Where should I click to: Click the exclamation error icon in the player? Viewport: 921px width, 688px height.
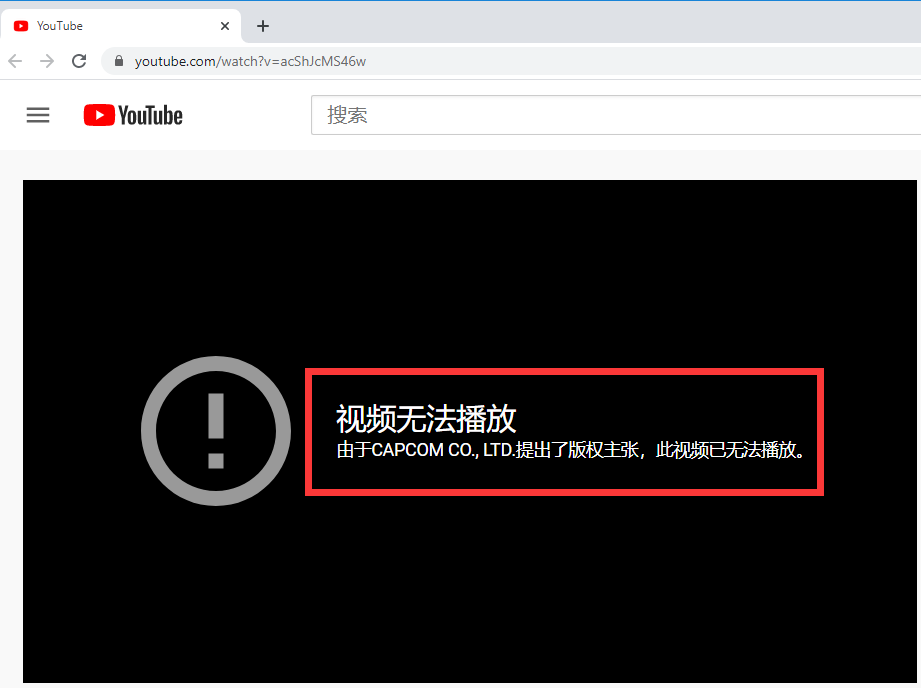tap(216, 431)
